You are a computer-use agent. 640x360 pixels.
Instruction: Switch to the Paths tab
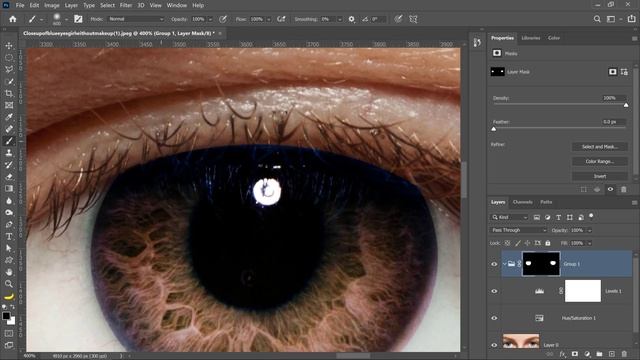coord(546,202)
